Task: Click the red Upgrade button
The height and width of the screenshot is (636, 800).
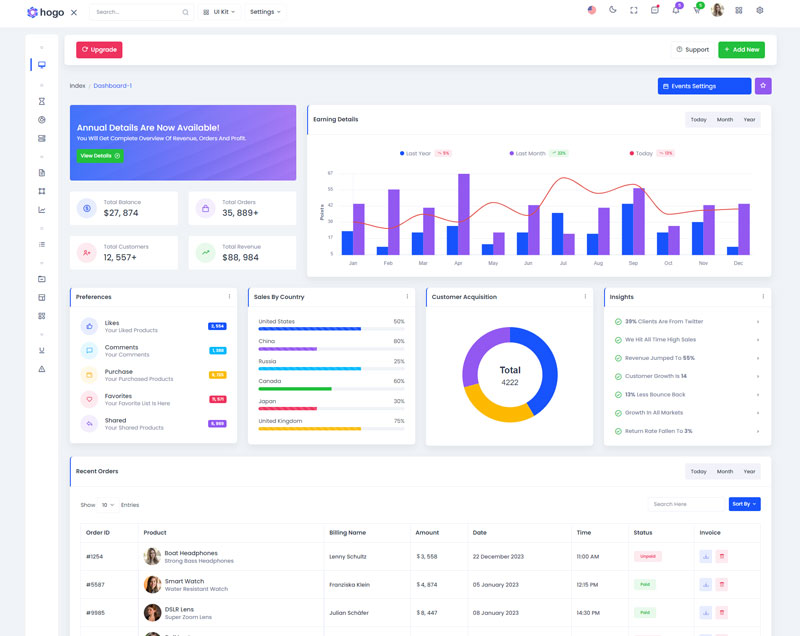Action: click(99, 49)
